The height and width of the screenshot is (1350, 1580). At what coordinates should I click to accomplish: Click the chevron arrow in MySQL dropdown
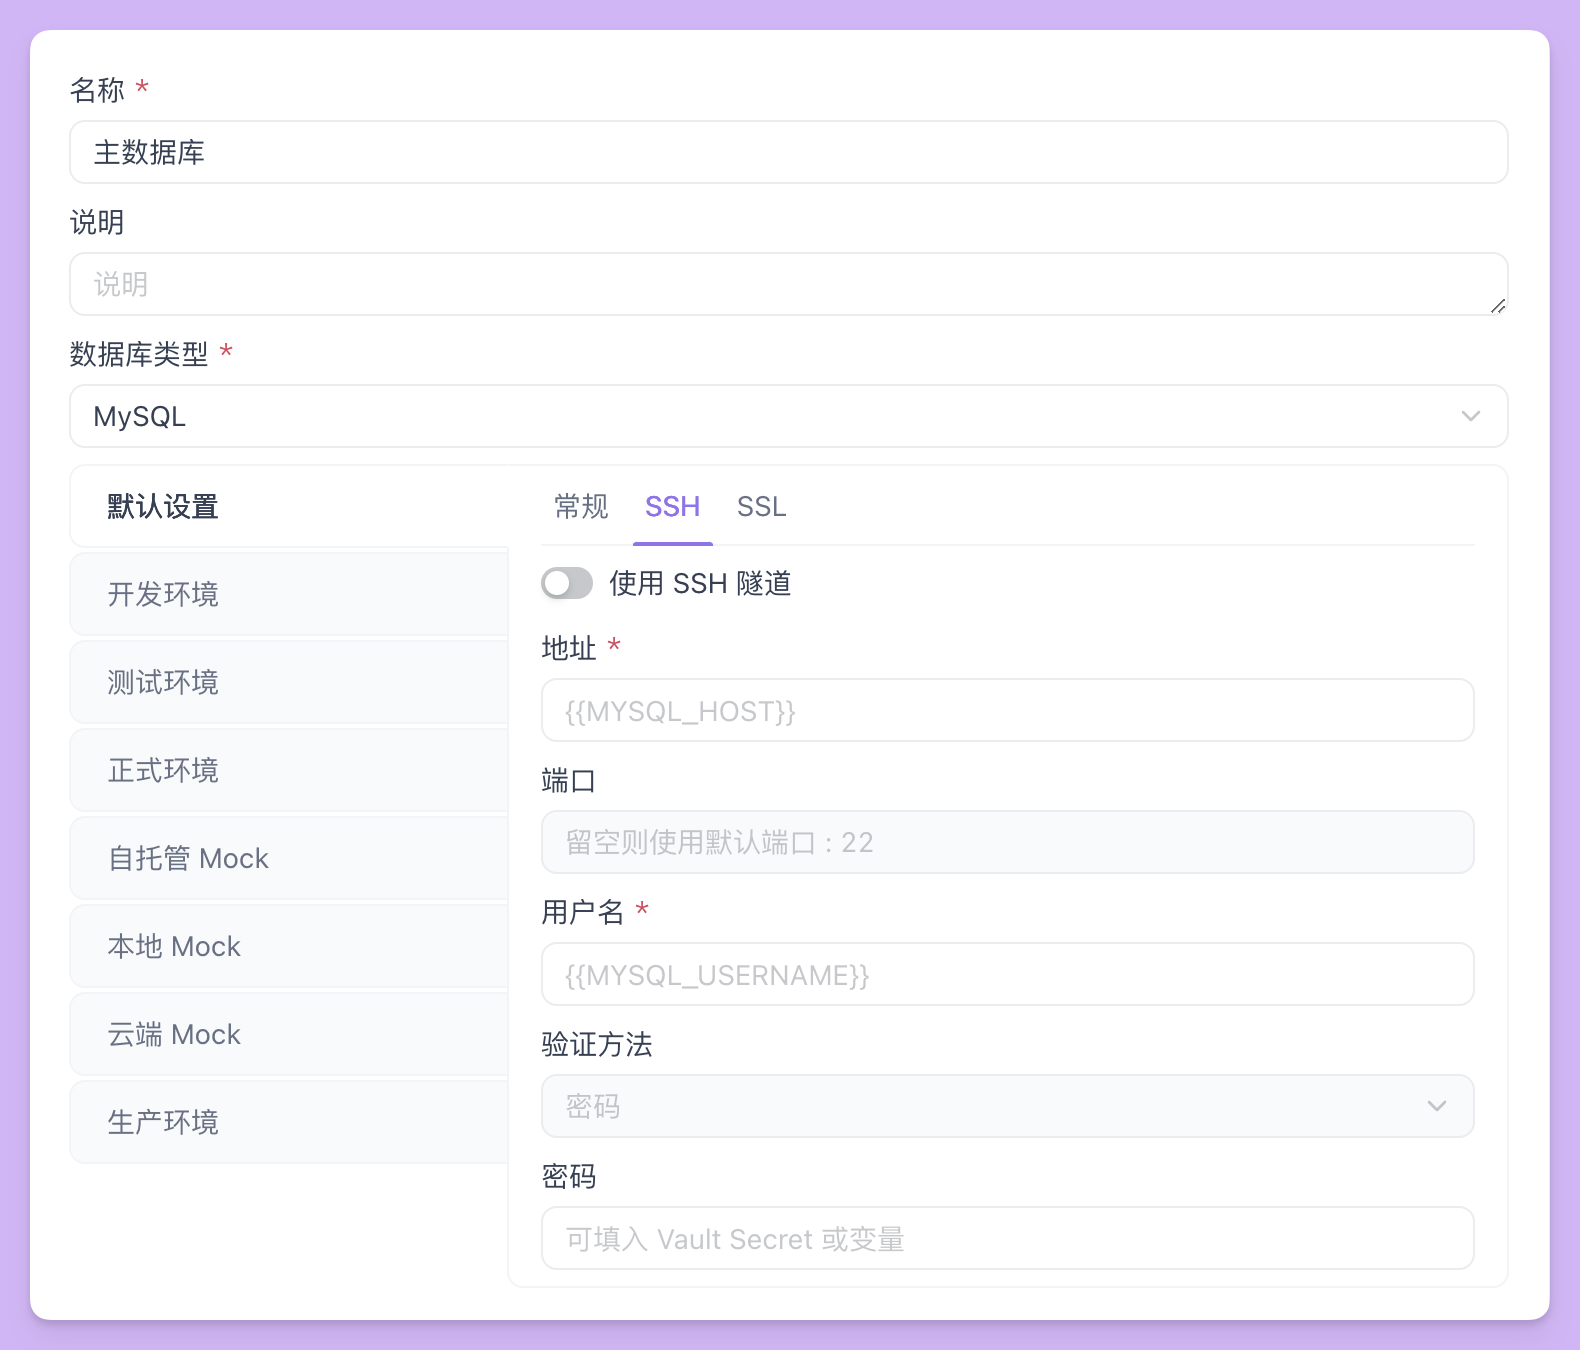point(1470,416)
